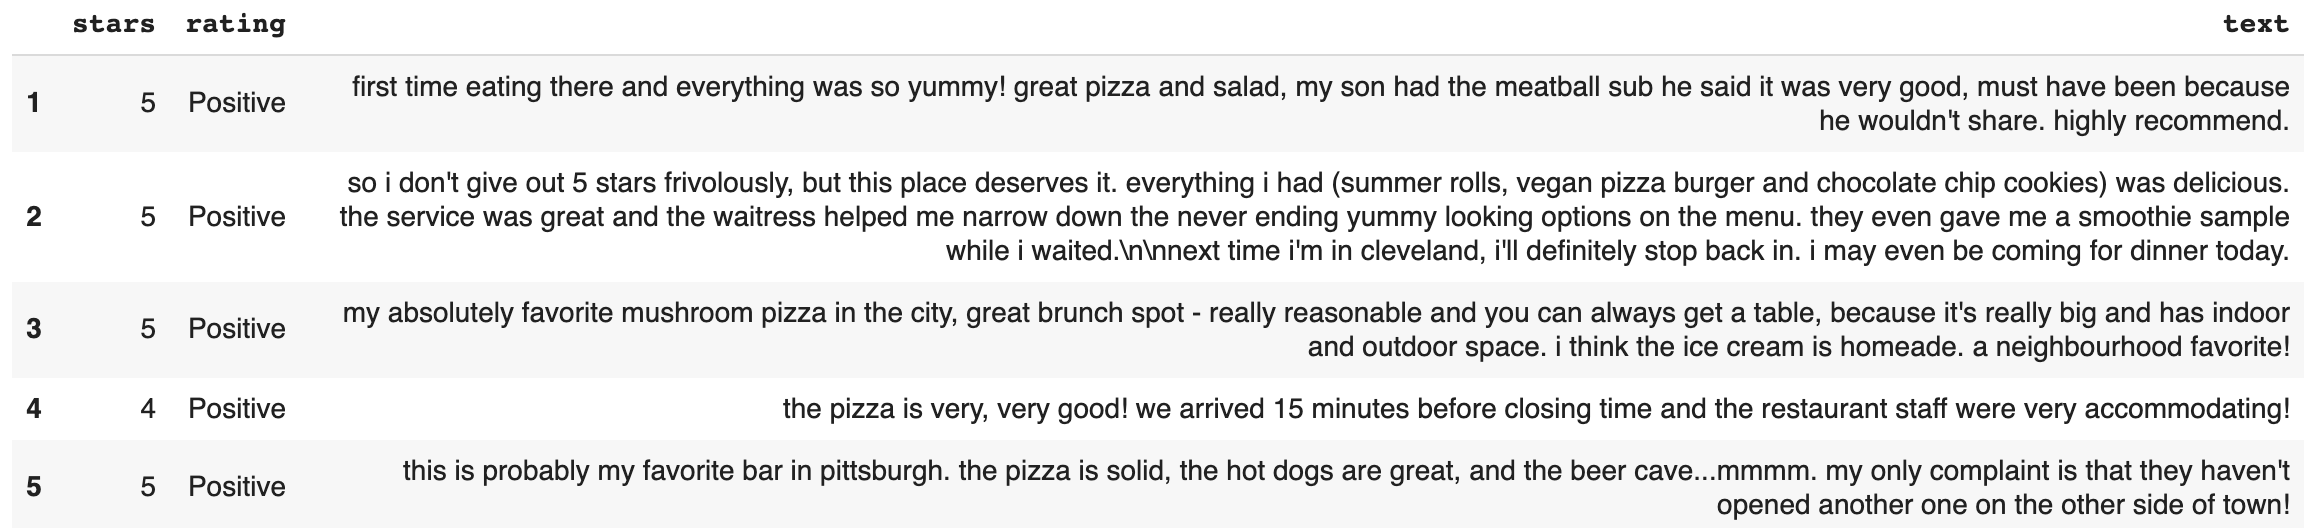Select row index 3
The width and height of the screenshot is (2308, 528).
tap(34, 329)
